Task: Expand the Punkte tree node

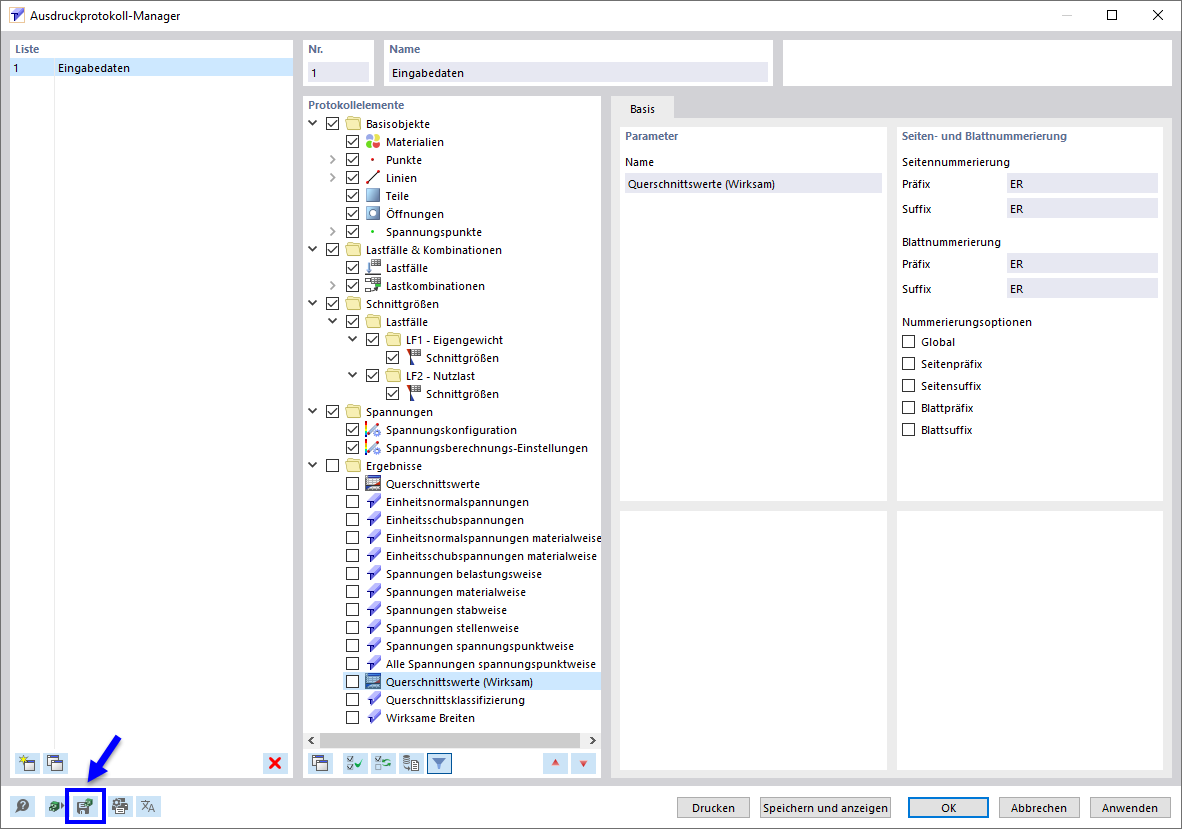Action: coord(332,160)
